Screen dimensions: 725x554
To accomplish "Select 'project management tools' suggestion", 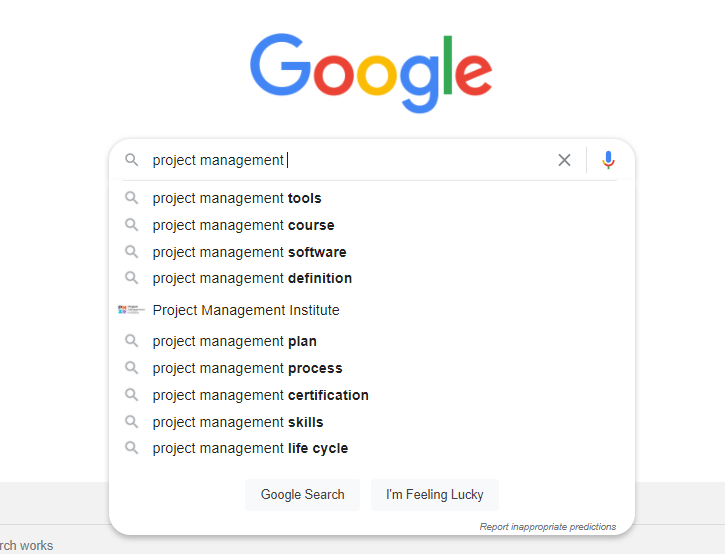I will click(x=237, y=198).
